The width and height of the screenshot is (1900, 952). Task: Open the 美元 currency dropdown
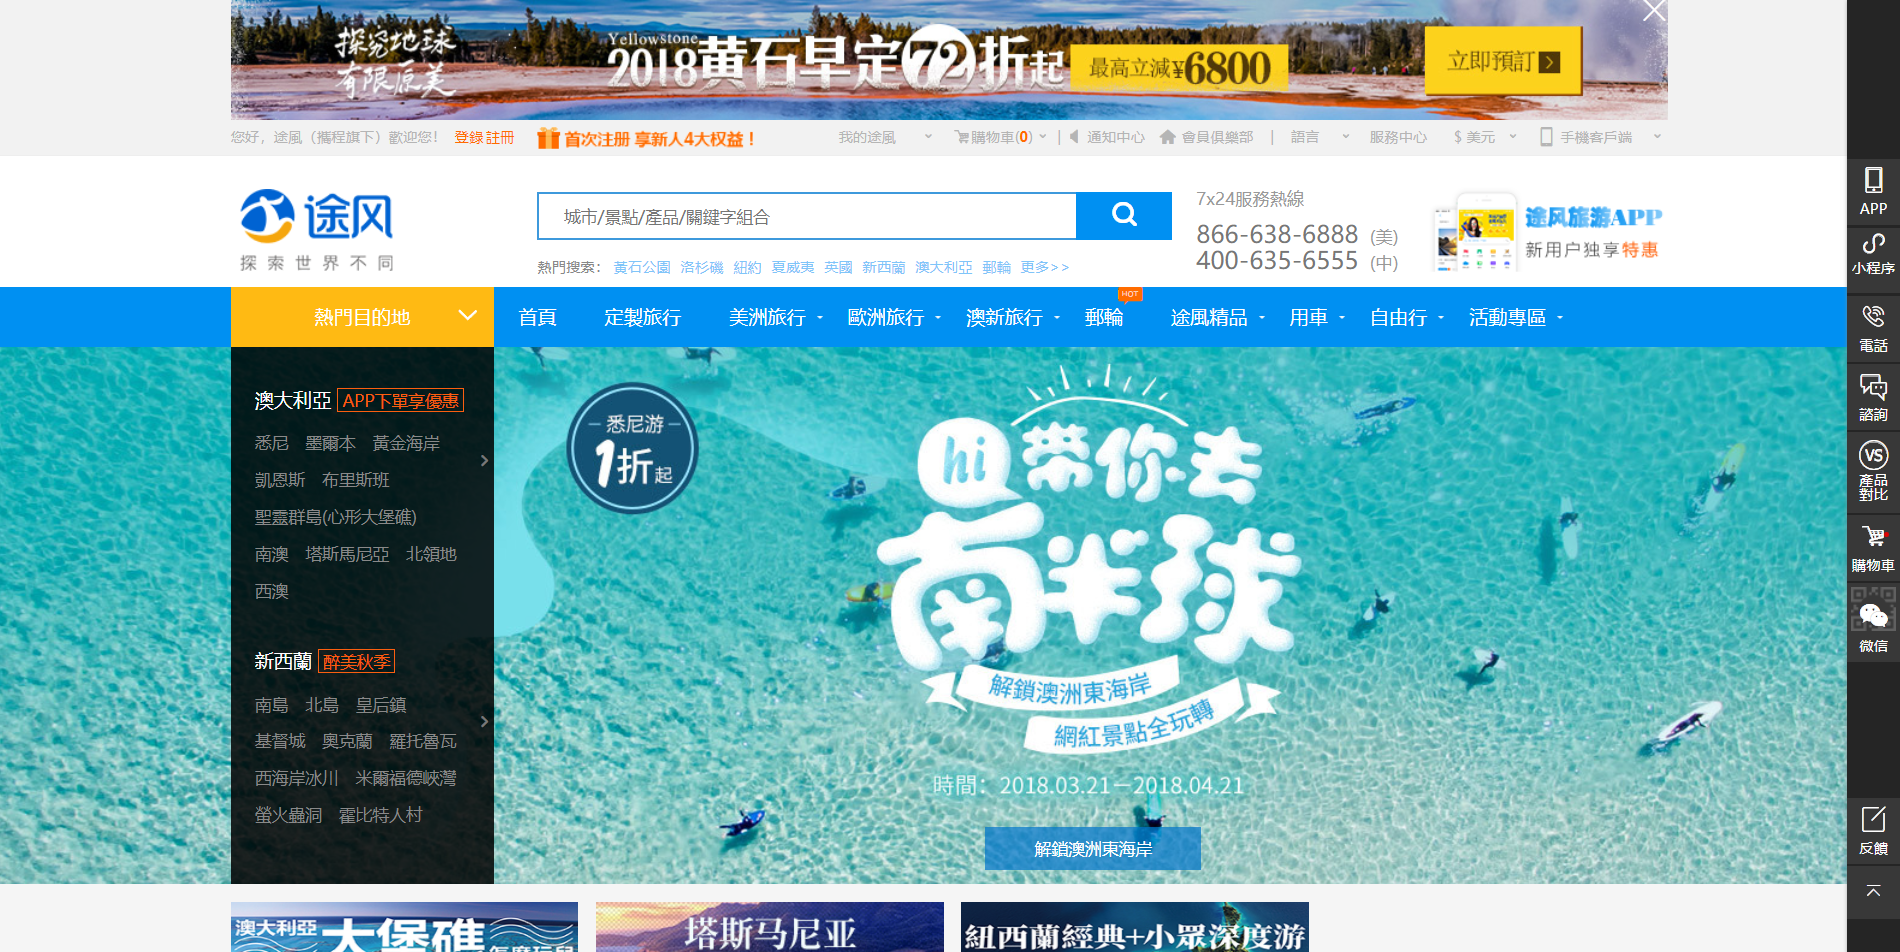[1484, 137]
